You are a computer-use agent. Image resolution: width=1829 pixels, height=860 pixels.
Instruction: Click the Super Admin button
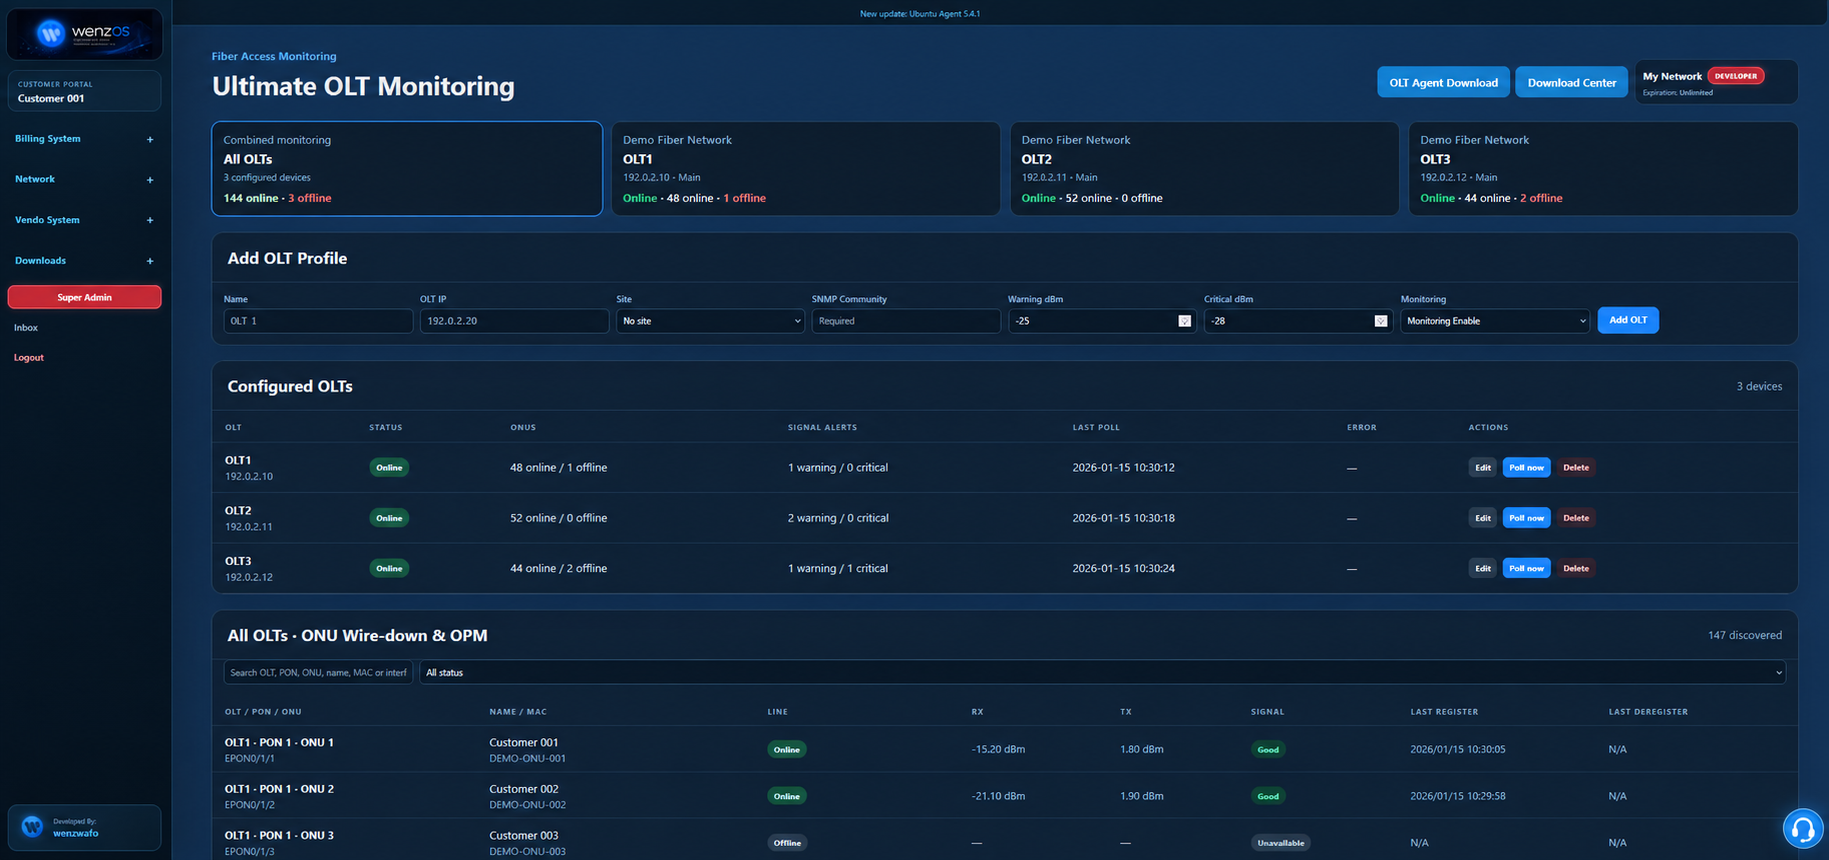[84, 297]
